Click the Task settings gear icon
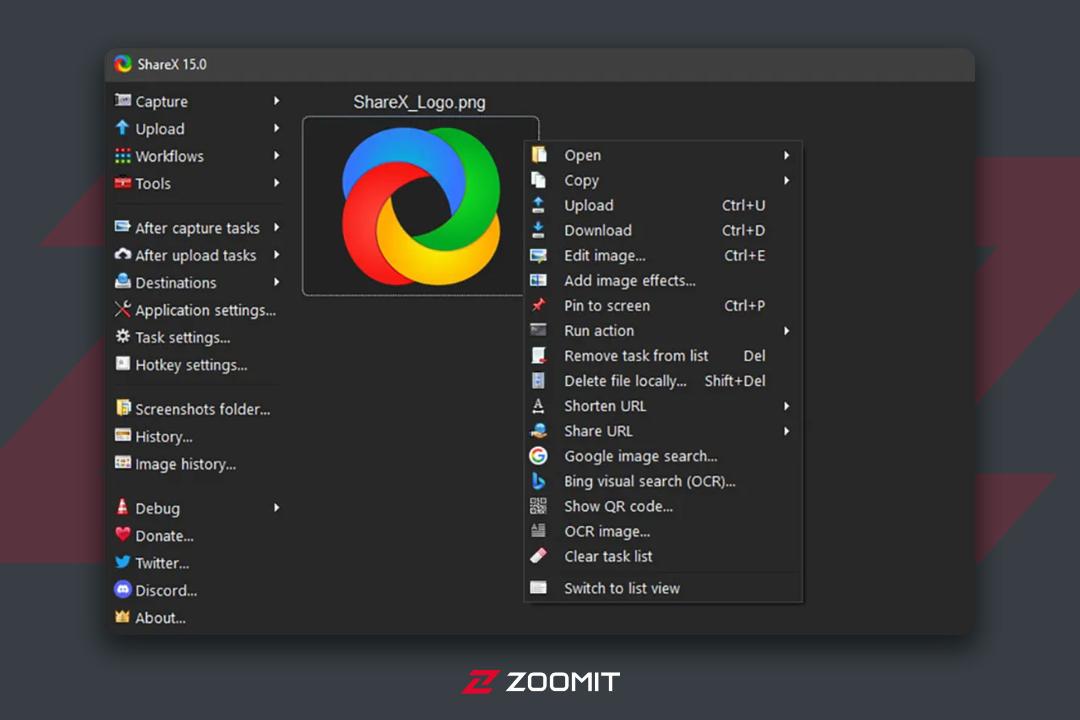This screenshot has width=1080, height=720. [x=123, y=336]
